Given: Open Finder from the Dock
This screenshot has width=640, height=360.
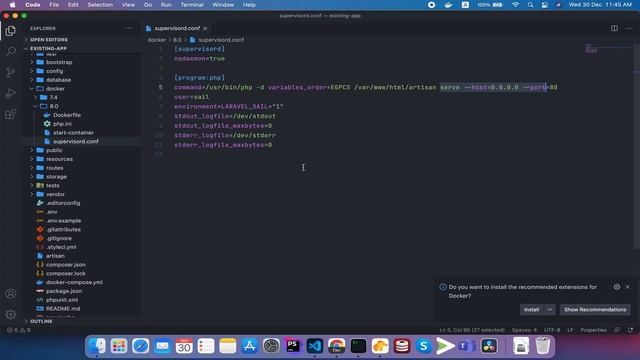Looking at the screenshot, I should 97,346.
